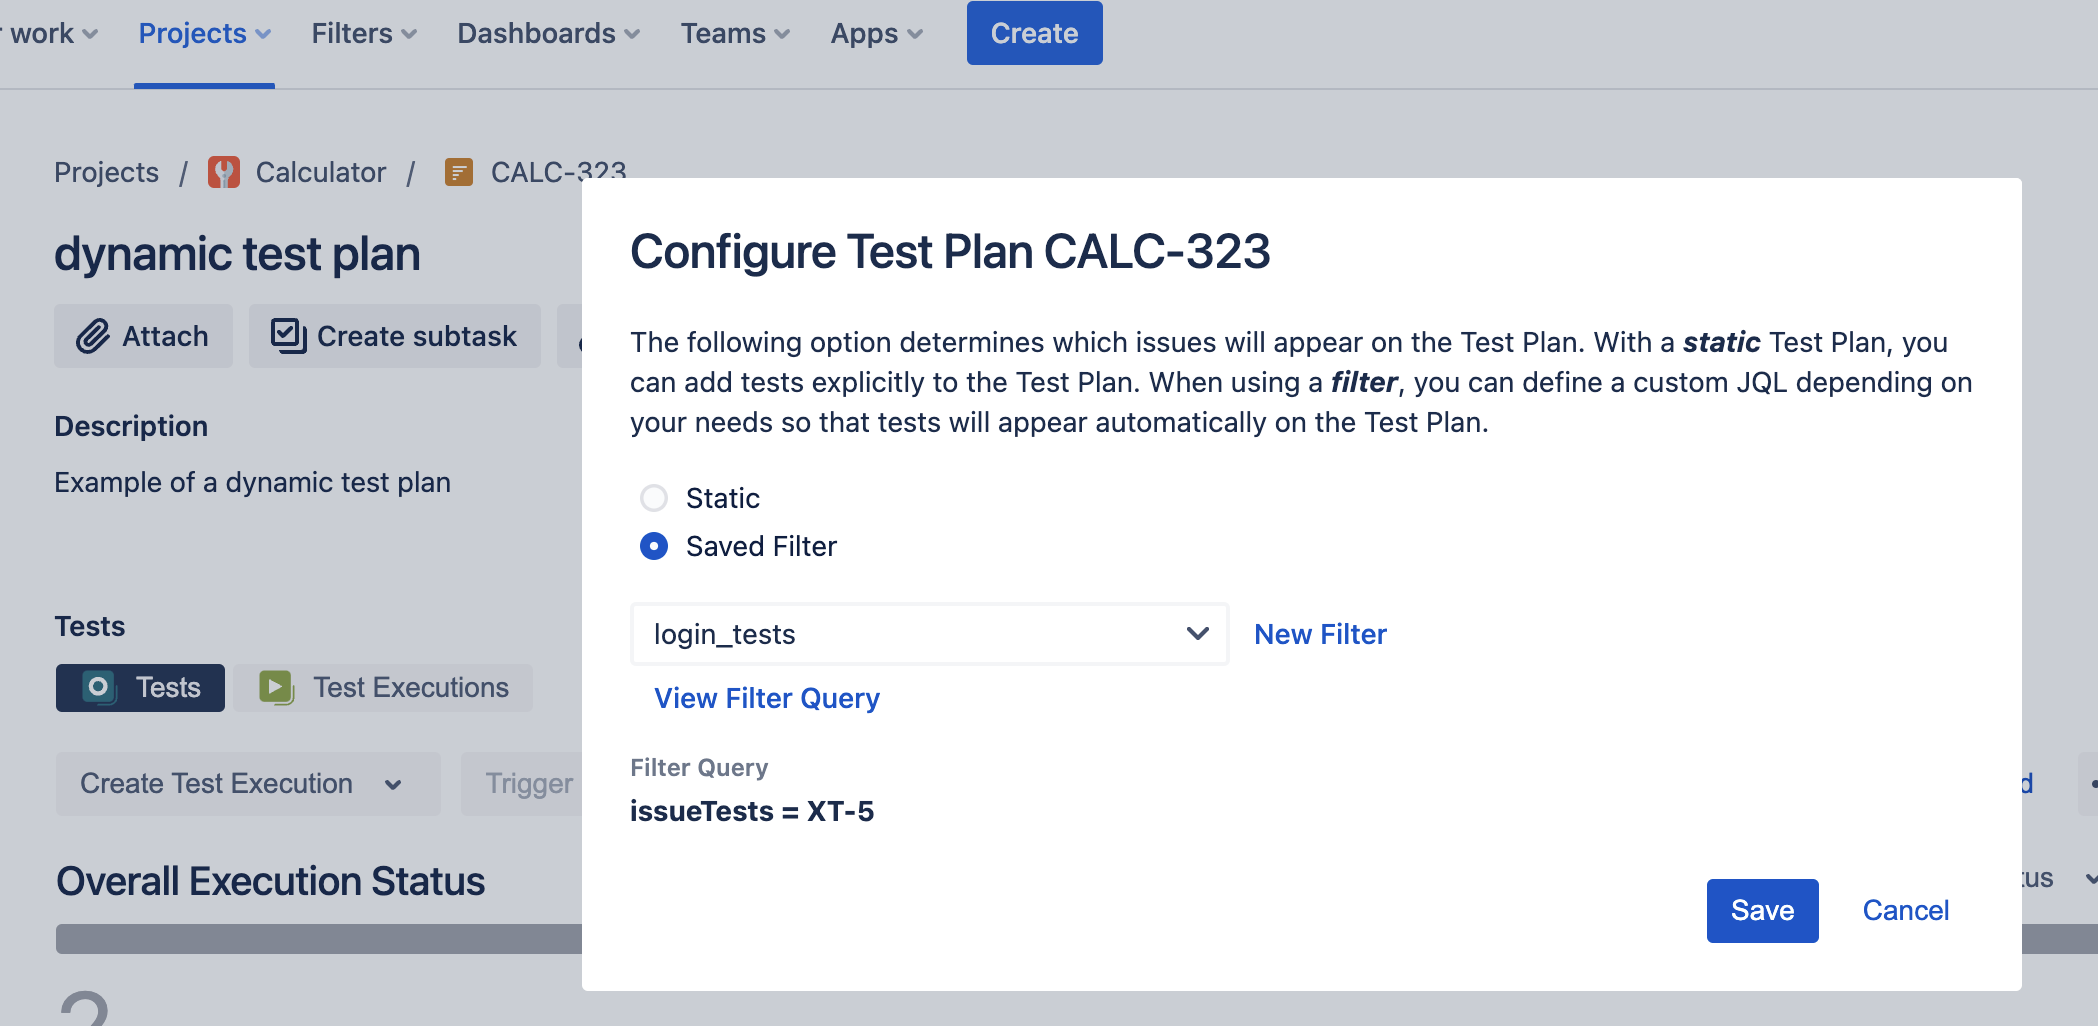2098x1026 pixels.
Task: Open the Projects menu
Action: 204,33
